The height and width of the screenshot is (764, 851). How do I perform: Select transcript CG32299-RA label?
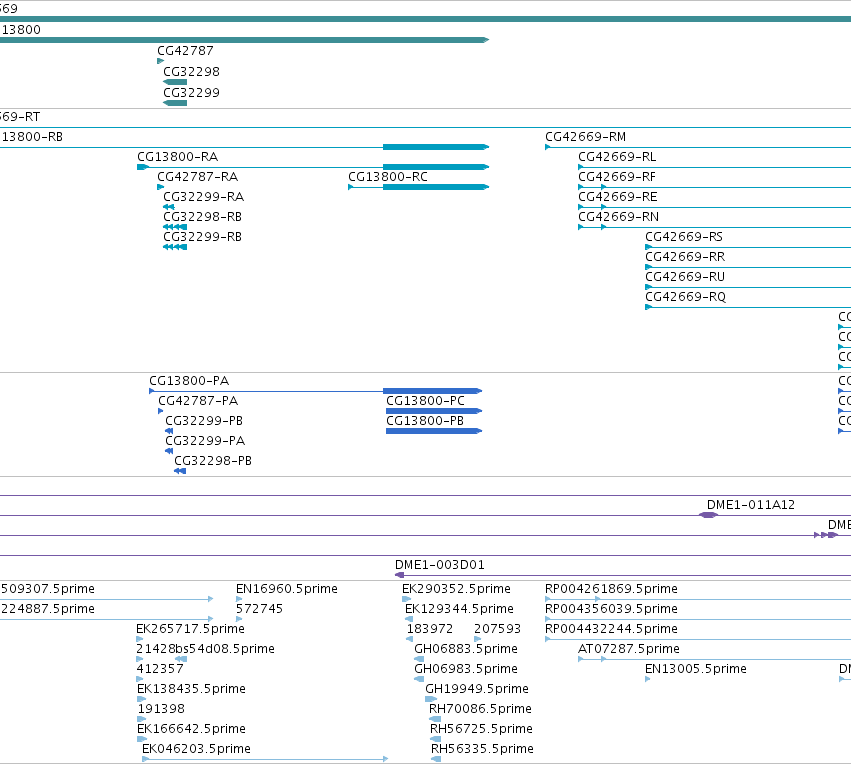click(x=204, y=196)
